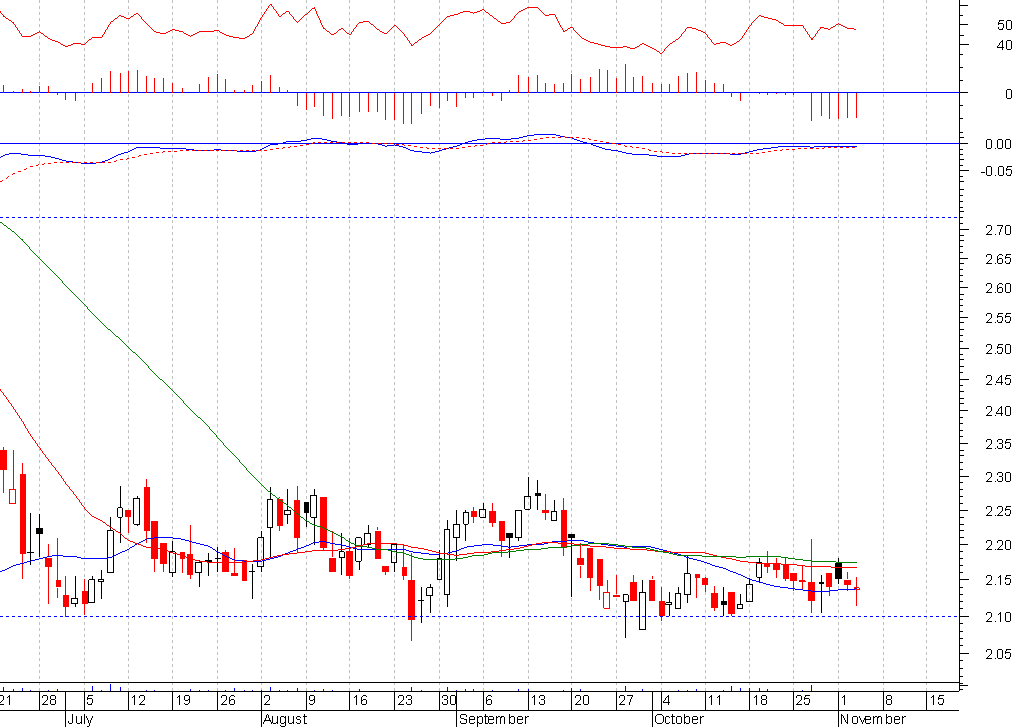The height and width of the screenshot is (727, 1016).
Task: Click date label 19 on the time axis
Action: point(183,700)
